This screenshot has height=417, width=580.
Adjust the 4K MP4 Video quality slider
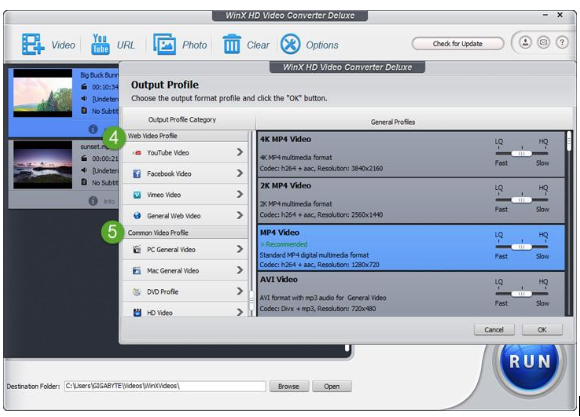click(522, 153)
